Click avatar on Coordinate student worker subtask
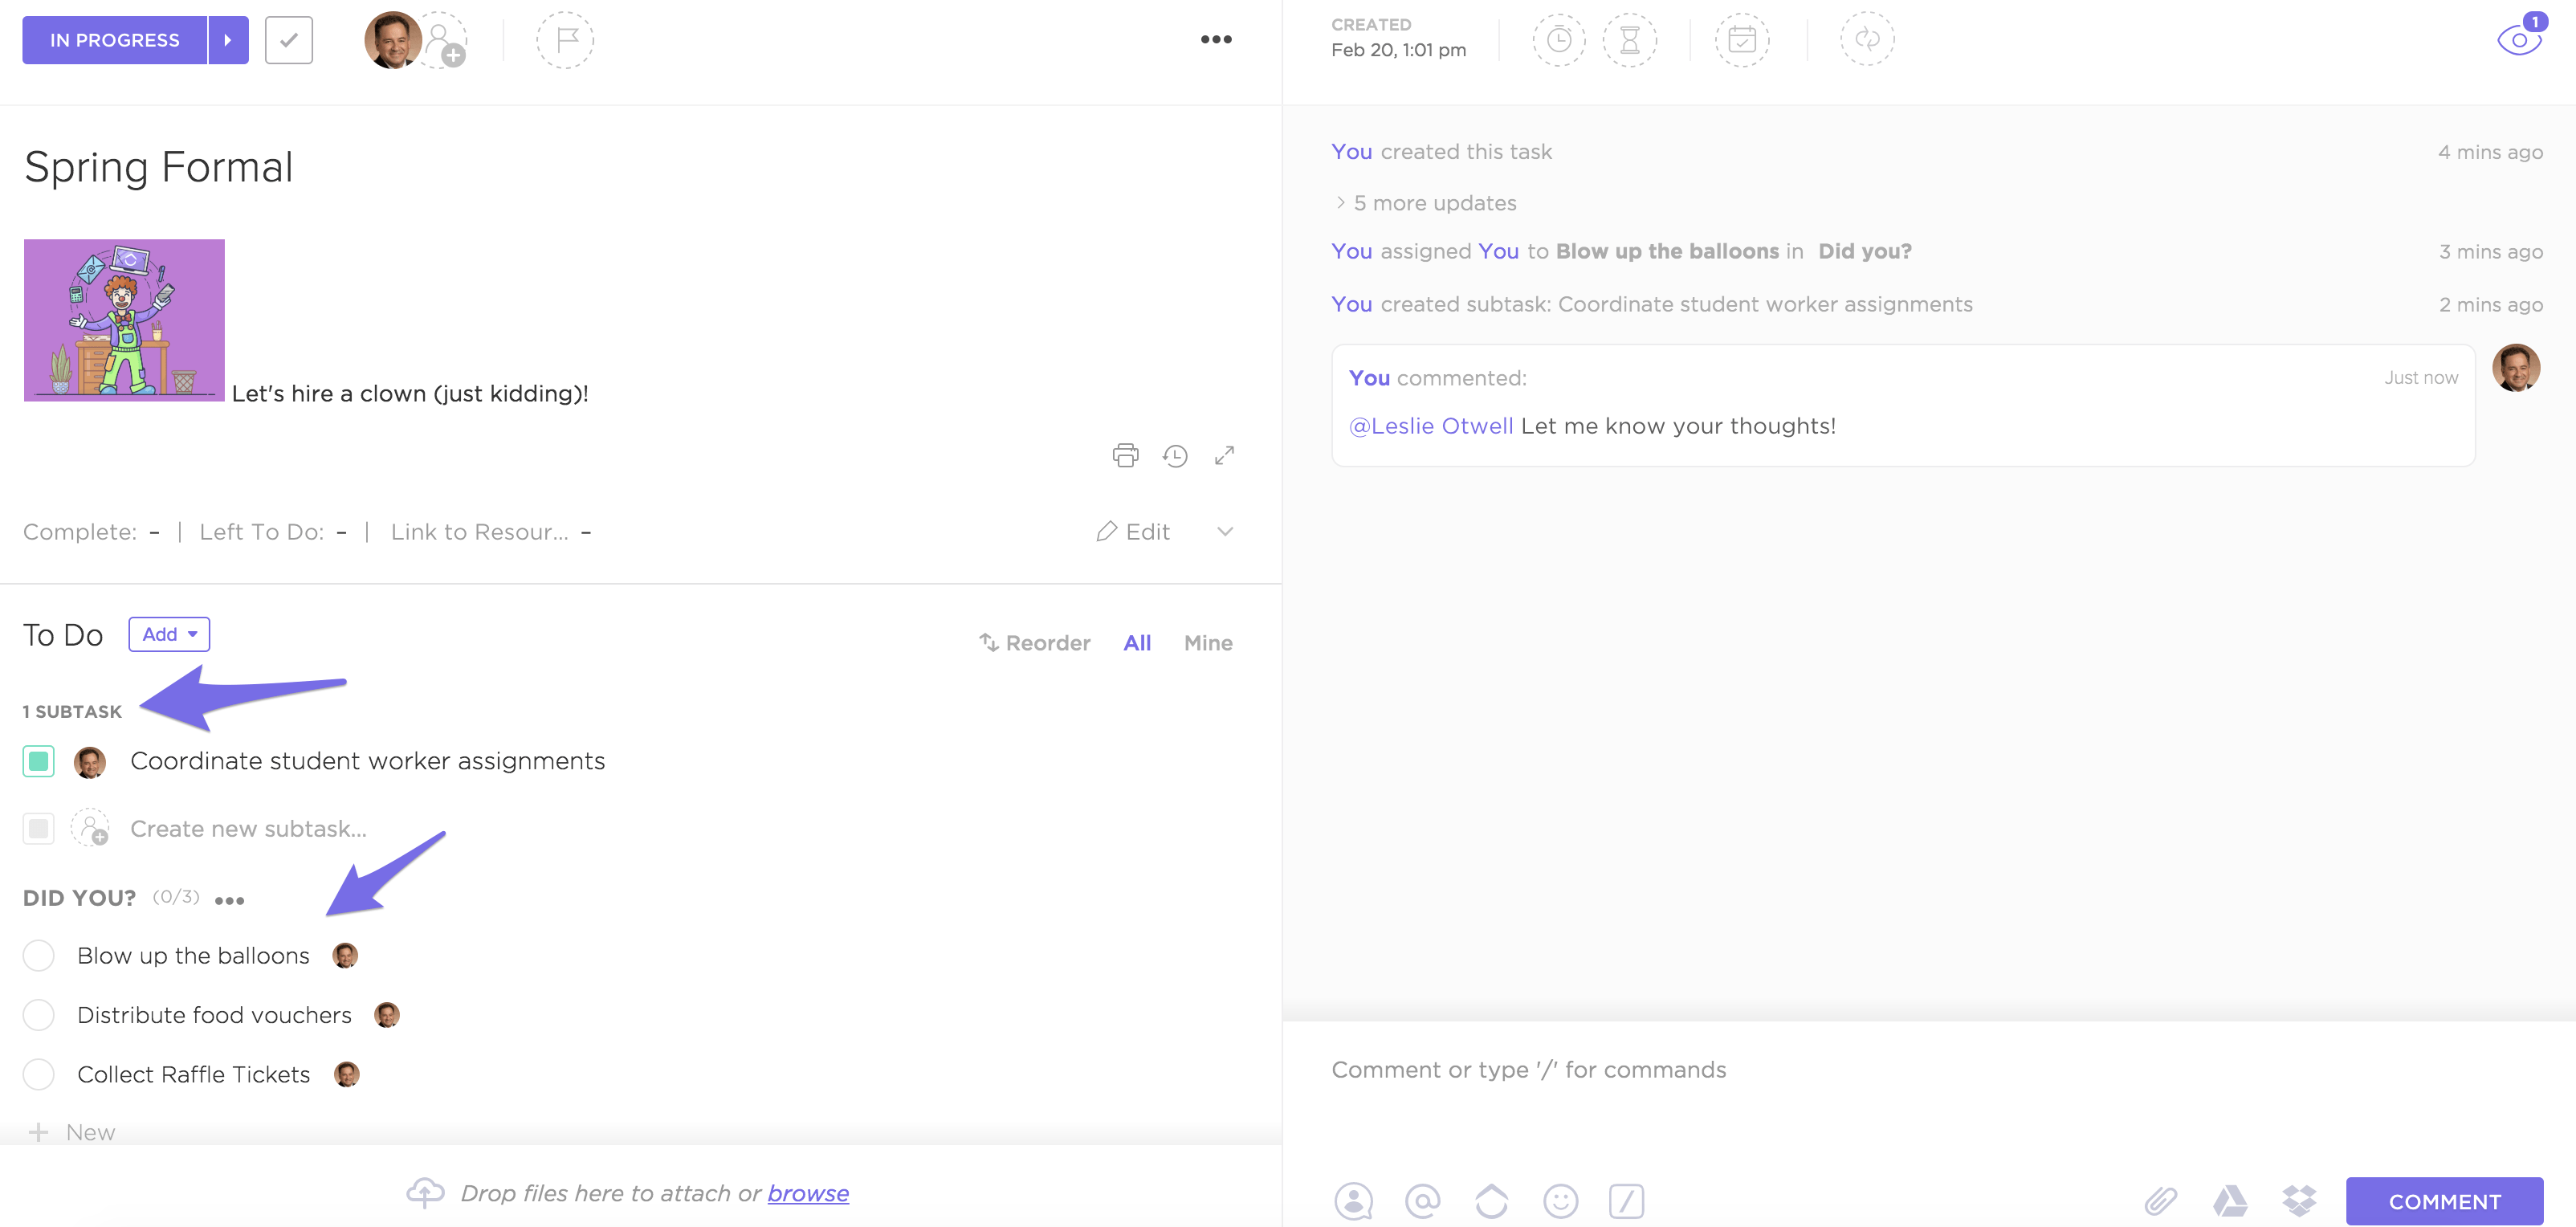The width and height of the screenshot is (2576, 1227). click(x=90, y=762)
